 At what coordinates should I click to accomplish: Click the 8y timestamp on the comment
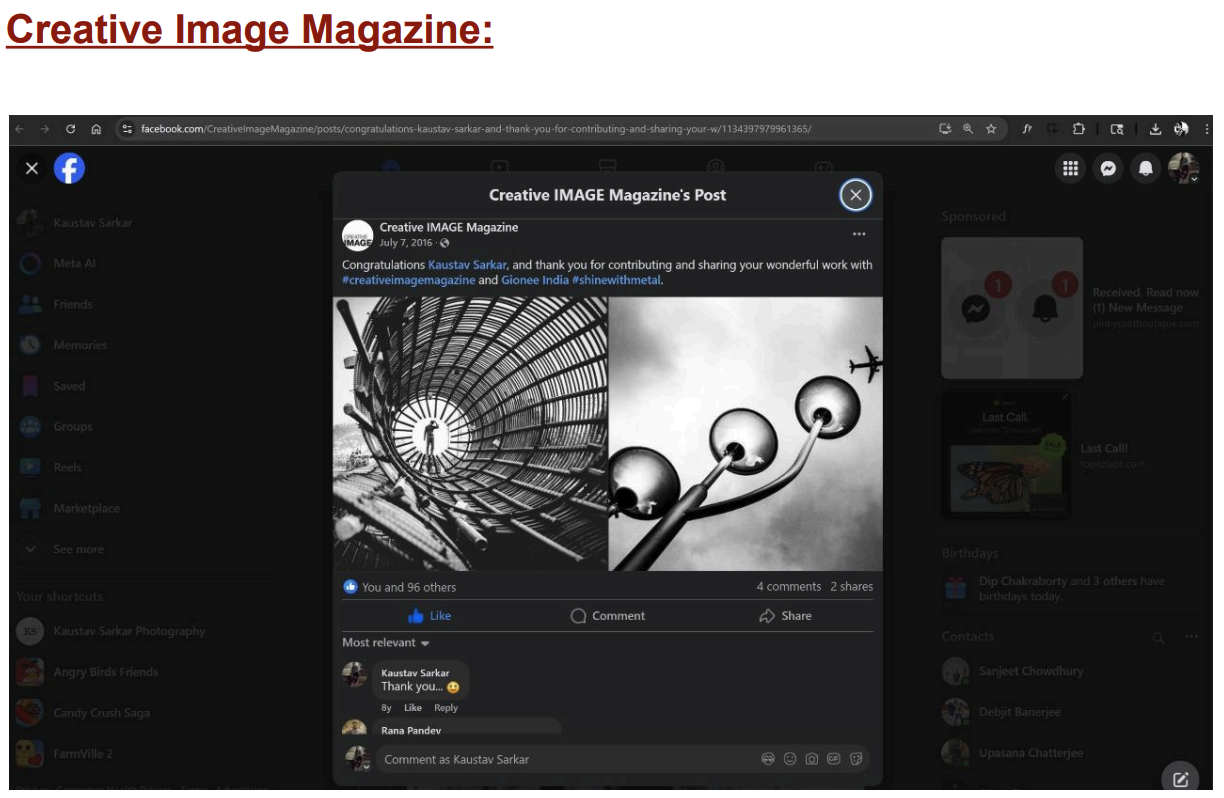(x=386, y=707)
